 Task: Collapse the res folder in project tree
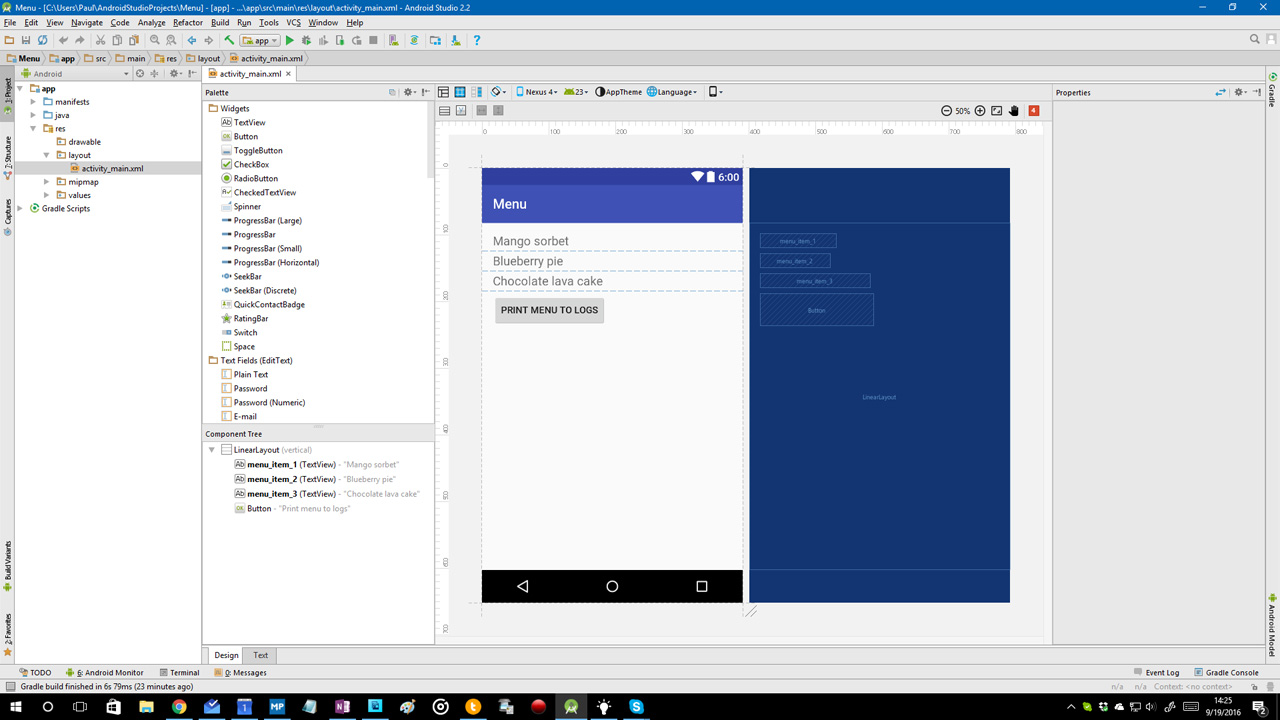32,128
